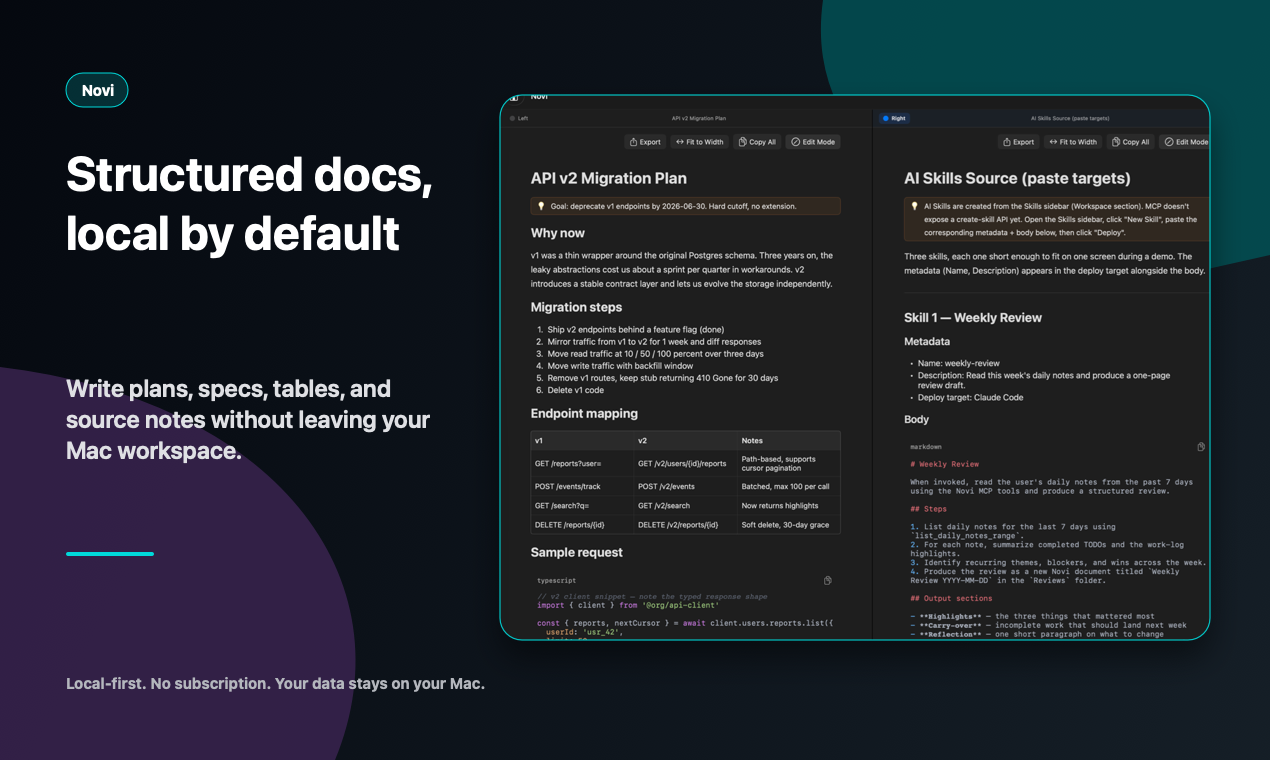Viewport: 1270px width, 760px height.
Task: Click the 'Endpoint mapping' heading
Action: pos(584,413)
